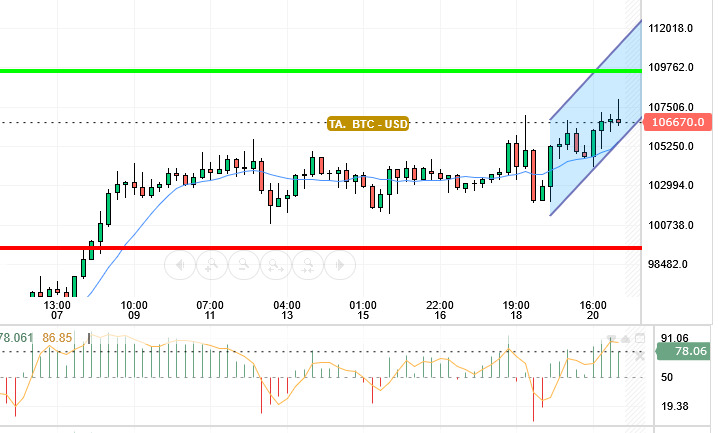
Task: Click the 107506.0 price axis label
Action: (x=671, y=107)
